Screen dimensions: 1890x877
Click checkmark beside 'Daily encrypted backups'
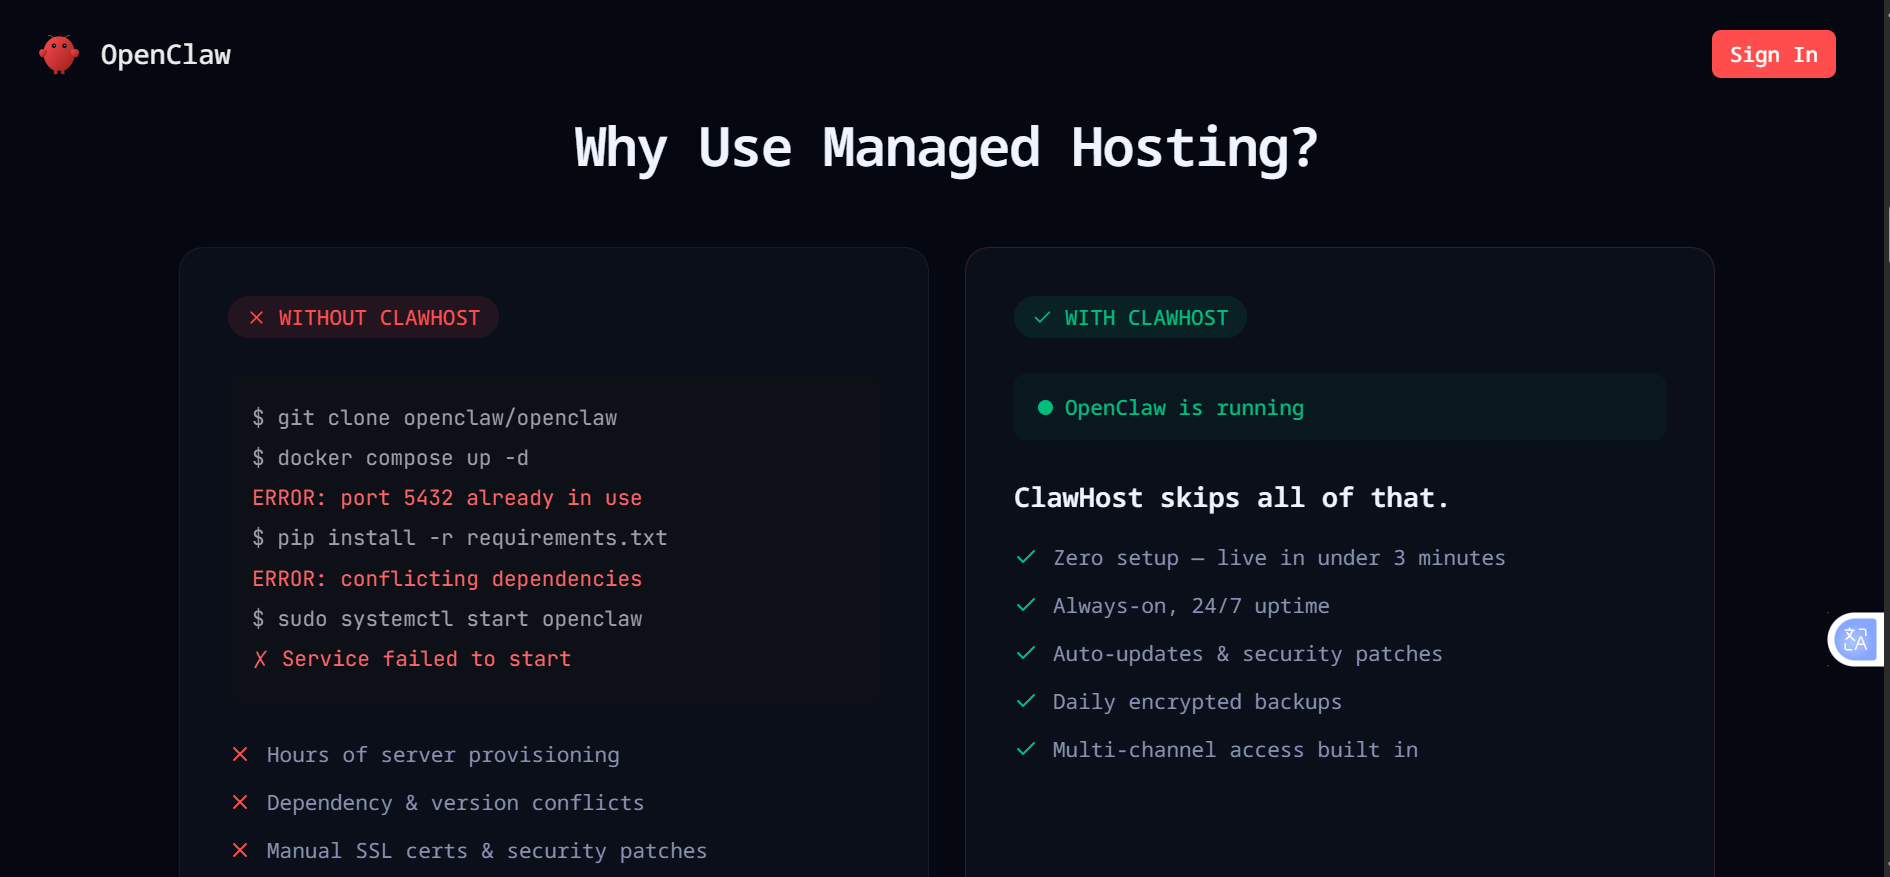point(1026,701)
